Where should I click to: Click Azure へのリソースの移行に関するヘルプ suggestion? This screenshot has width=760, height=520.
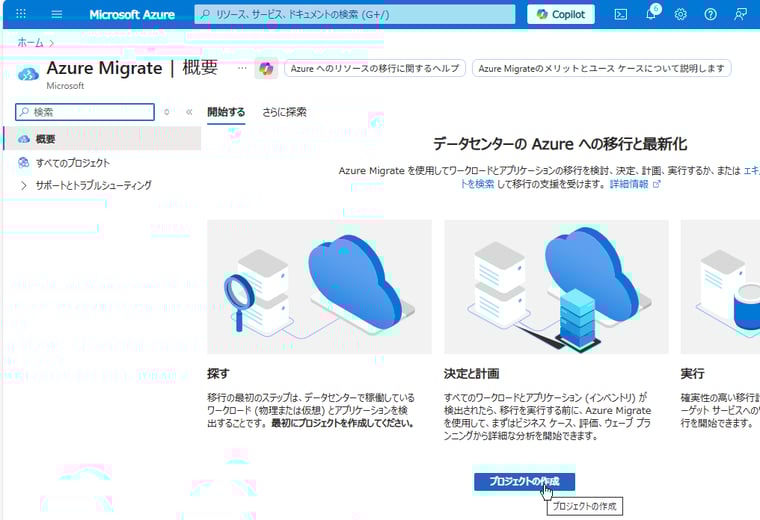tap(375, 68)
